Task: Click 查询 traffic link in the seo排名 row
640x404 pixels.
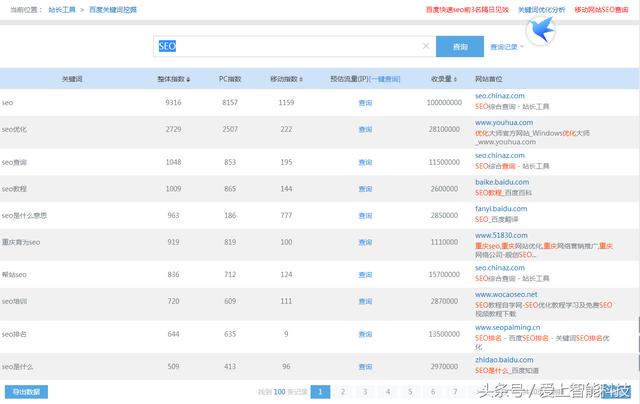Action: [365, 334]
